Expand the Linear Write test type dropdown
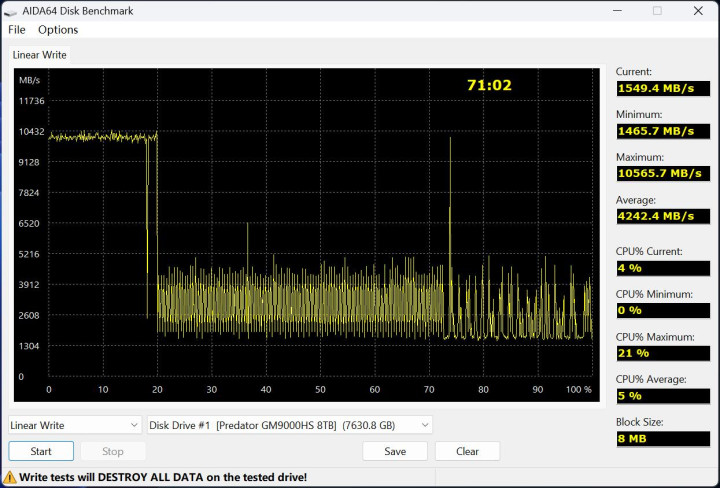The height and width of the screenshot is (488, 720). 75,425
